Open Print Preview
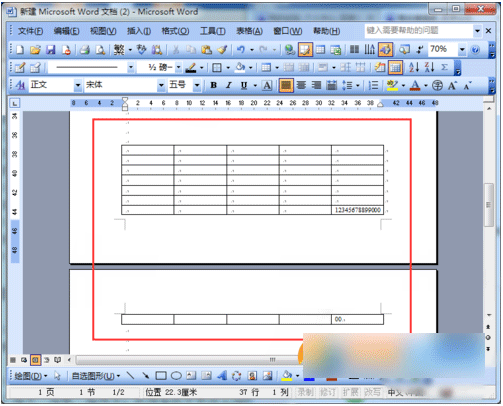 pyautogui.click(x=100, y=50)
